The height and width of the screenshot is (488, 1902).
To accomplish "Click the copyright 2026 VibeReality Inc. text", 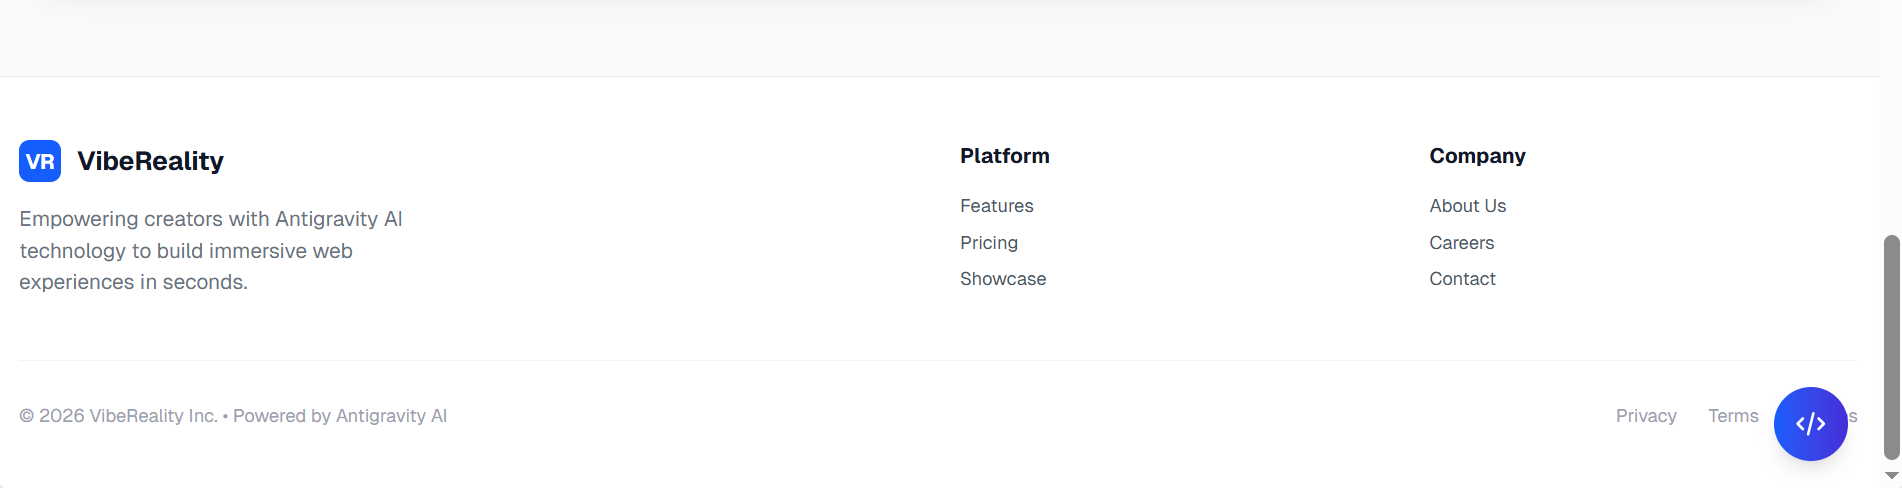I will [x=118, y=416].
